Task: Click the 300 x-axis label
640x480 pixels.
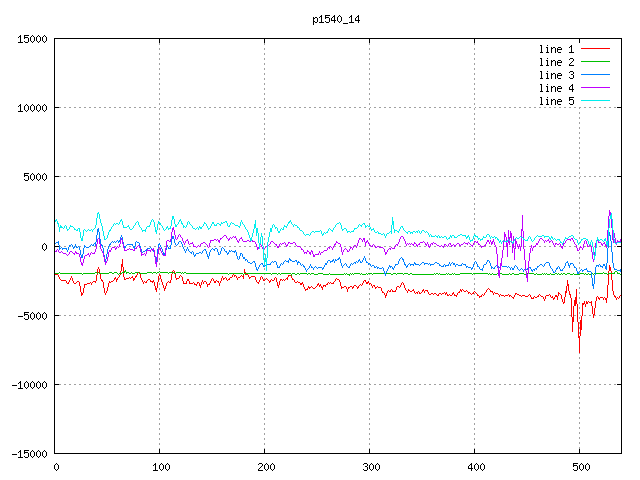Action: coord(371,467)
